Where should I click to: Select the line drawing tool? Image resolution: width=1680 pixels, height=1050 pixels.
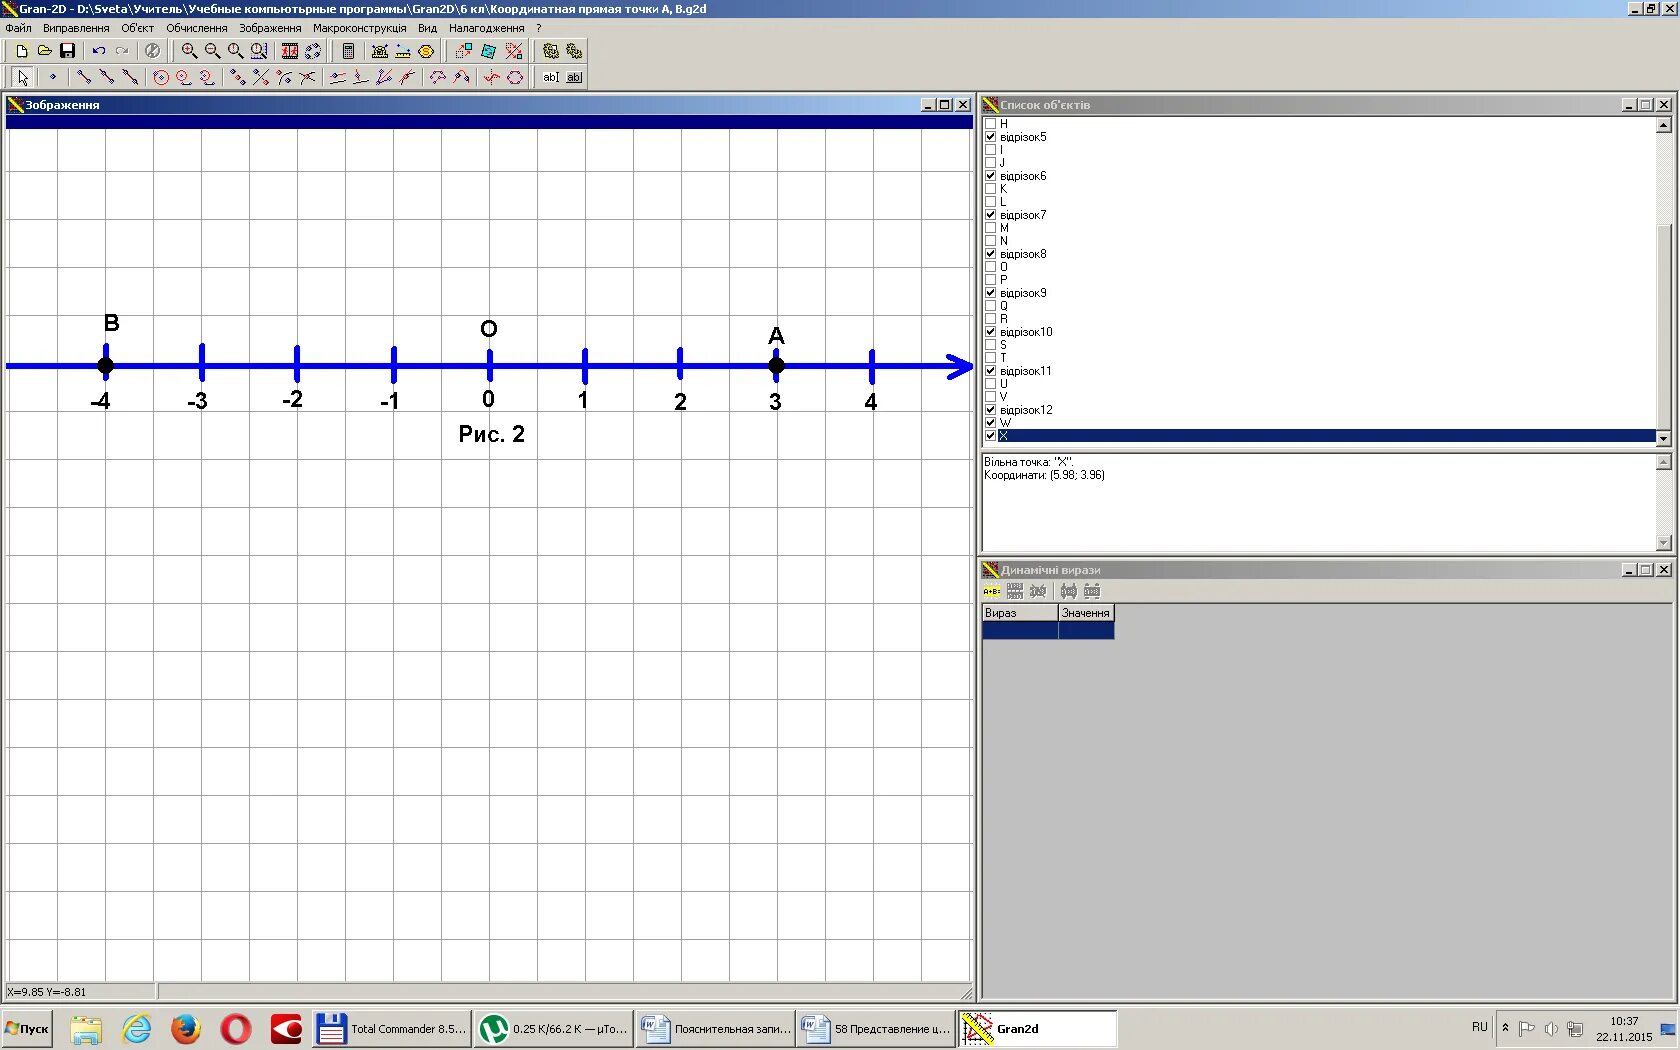tap(130, 77)
